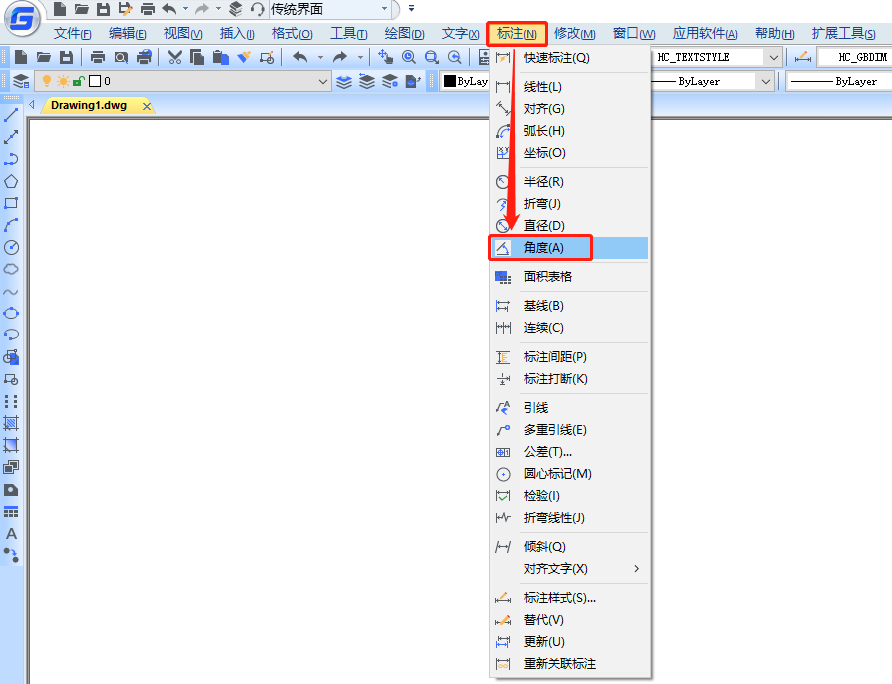Choose 圆心标记(M) entry
Screen dimensions: 892x684
pyautogui.click(x=570, y=474)
